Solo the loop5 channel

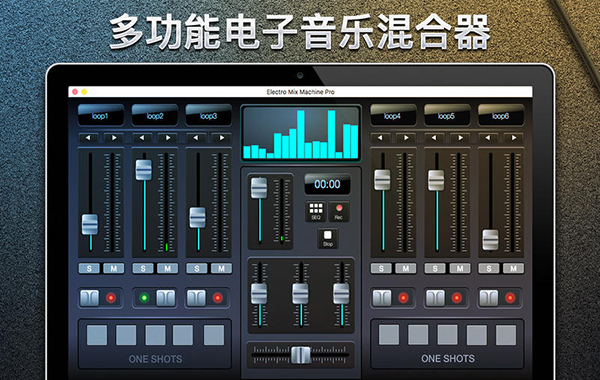tap(435, 268)
